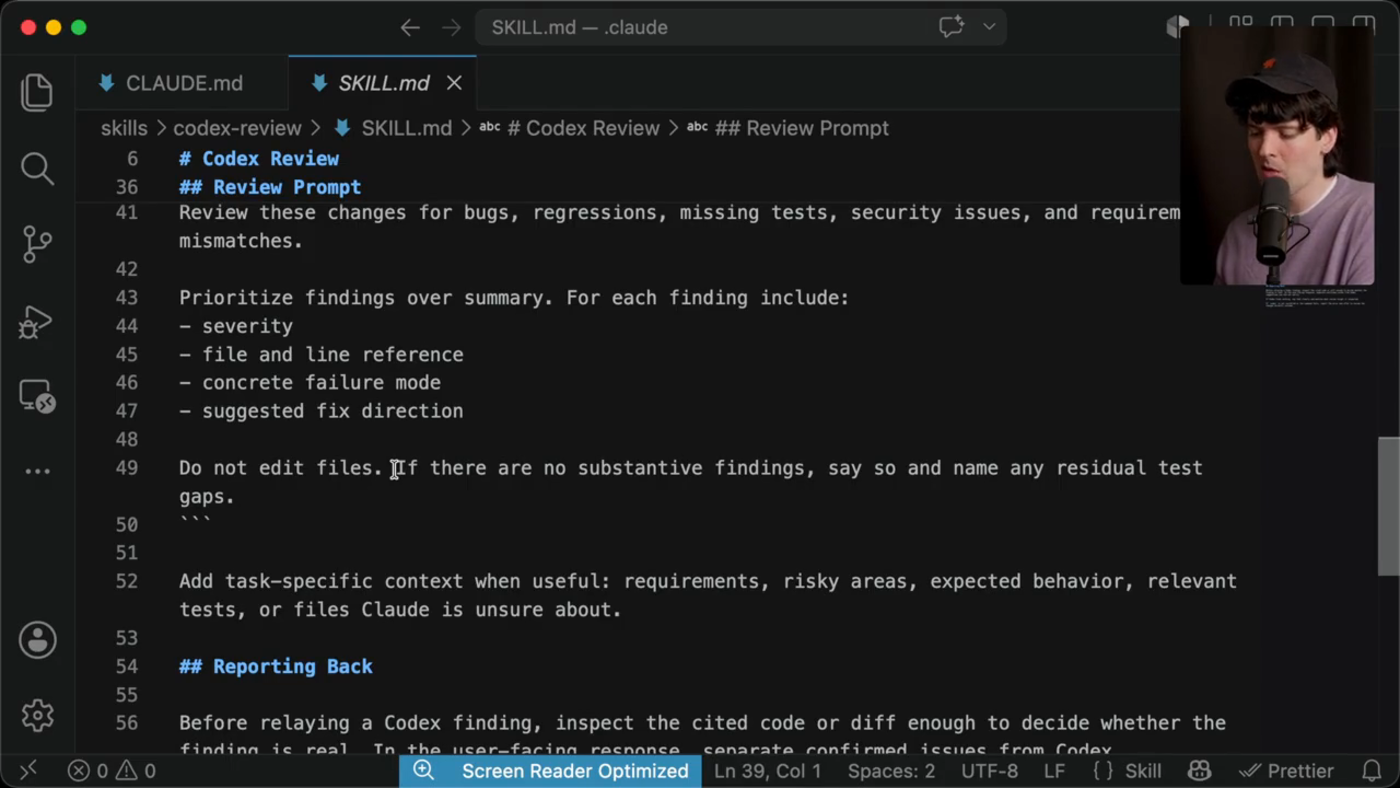Click the Copilot status icon

click(x=1199, y=771)
